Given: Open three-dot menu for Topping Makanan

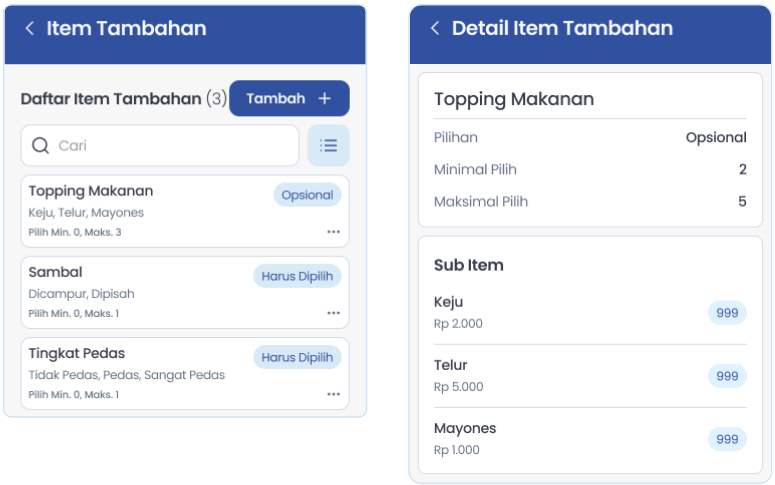Looking at the screenshot, I should click(334, 232).
